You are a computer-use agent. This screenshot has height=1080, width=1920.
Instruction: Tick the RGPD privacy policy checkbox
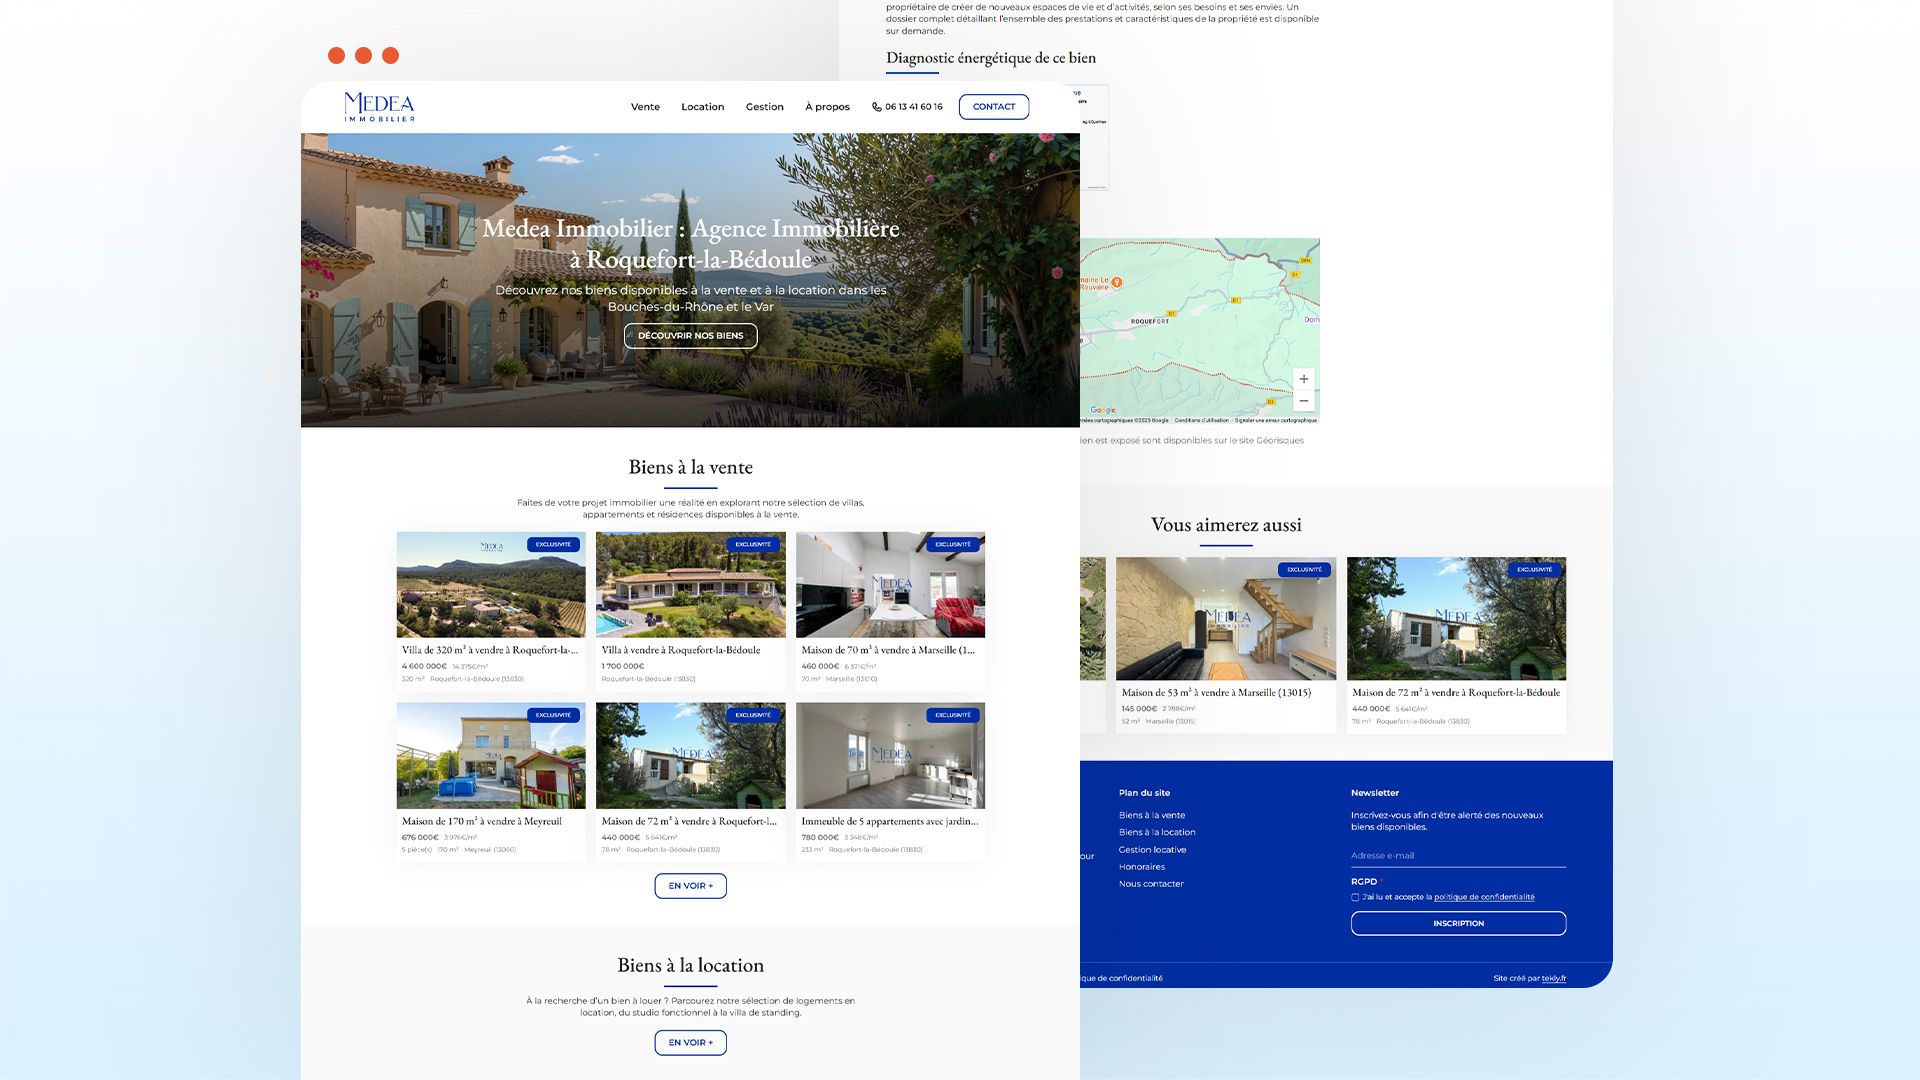pos(1355,898)
